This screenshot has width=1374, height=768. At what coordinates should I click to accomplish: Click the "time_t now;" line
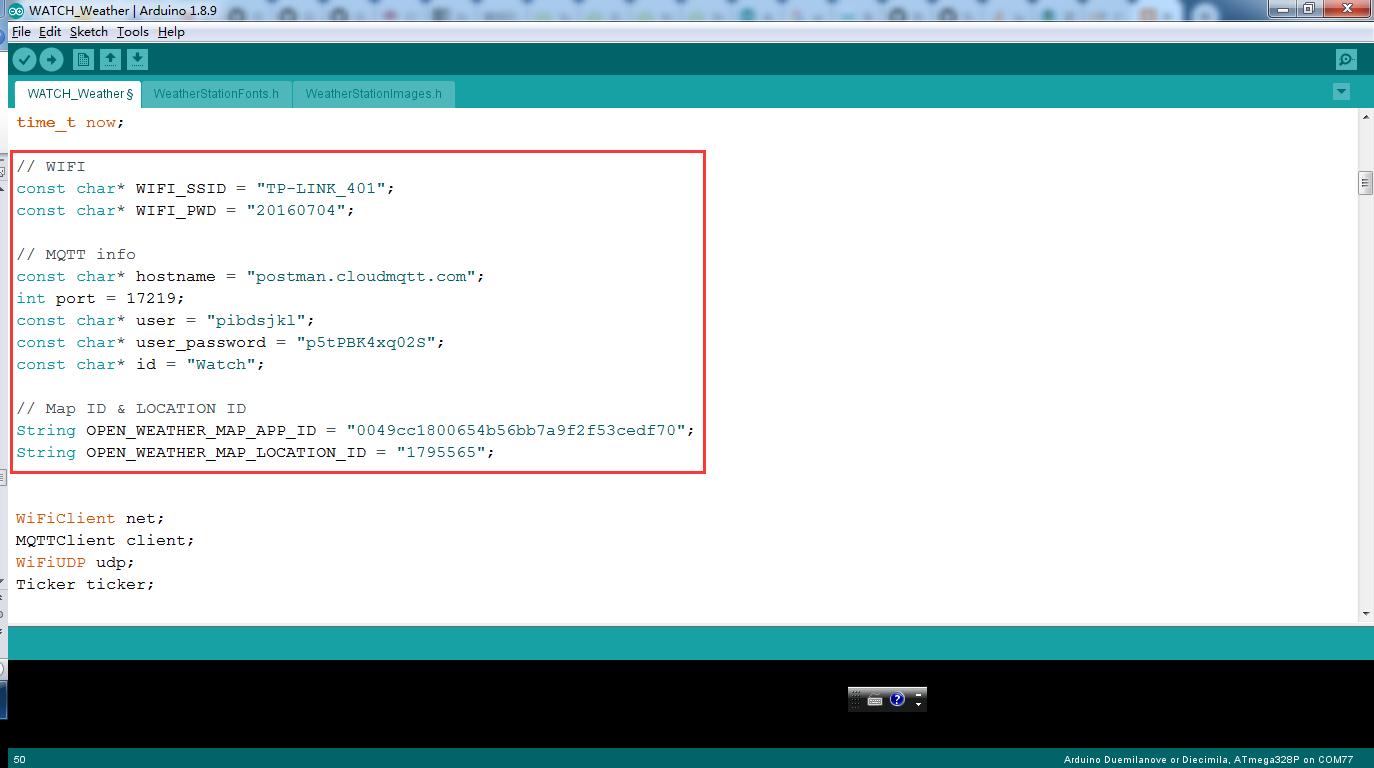tap(70, 122)
